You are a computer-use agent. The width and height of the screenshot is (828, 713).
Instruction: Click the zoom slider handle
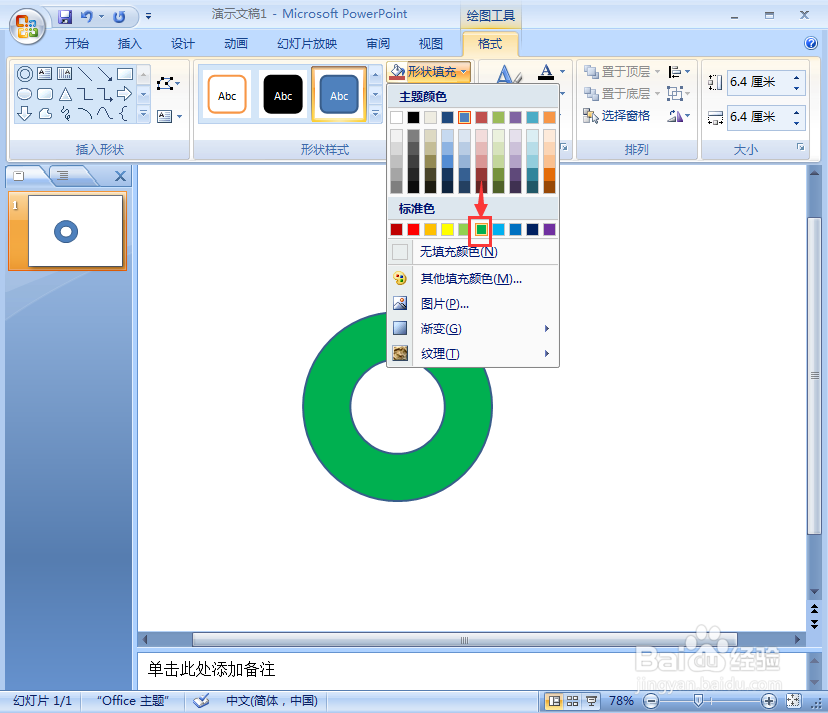(698, 701)
